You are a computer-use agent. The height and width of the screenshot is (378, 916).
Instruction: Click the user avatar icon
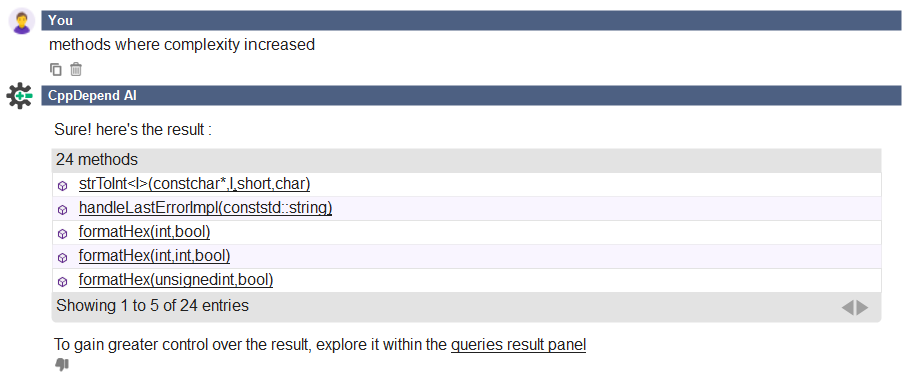tap(22, 22)
